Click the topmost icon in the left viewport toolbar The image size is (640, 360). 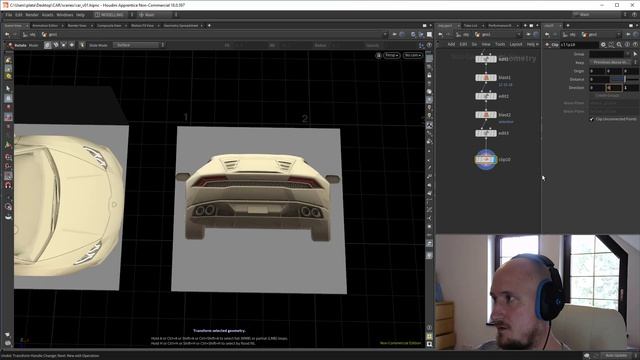click(8, 60)
